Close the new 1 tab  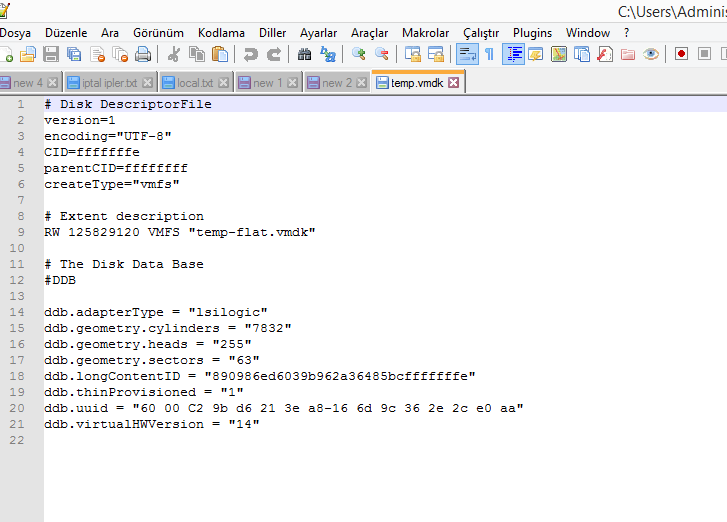(x=291, y=83)
